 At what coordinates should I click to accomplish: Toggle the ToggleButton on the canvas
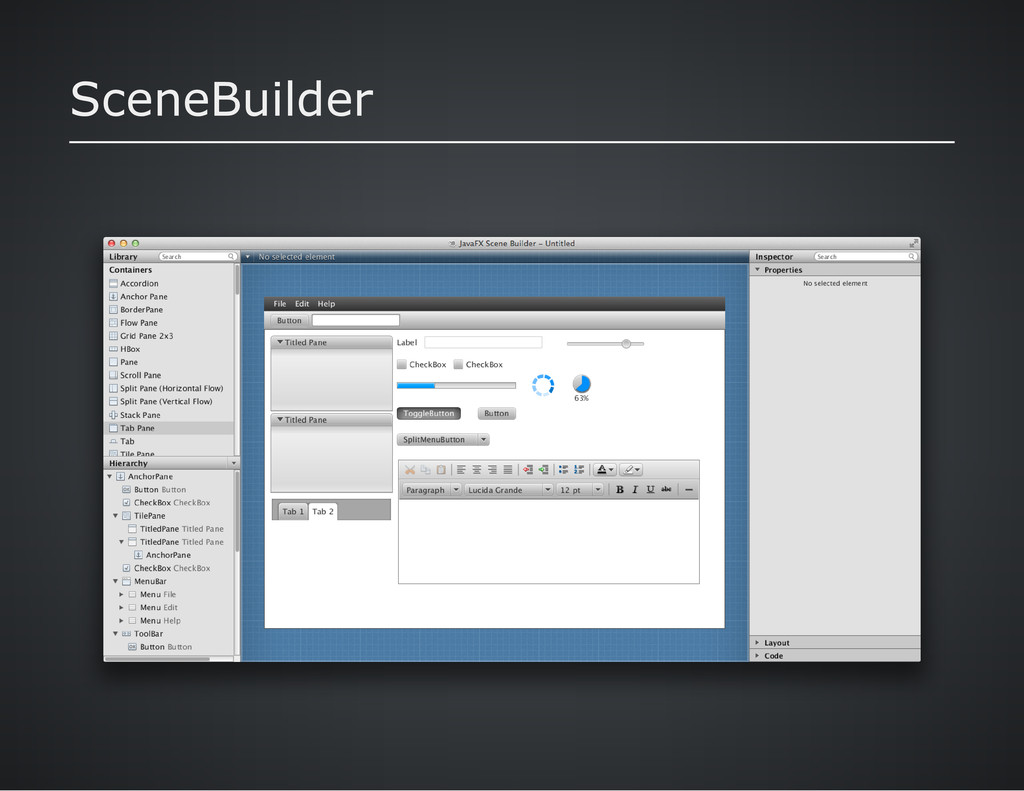point(428,413)
